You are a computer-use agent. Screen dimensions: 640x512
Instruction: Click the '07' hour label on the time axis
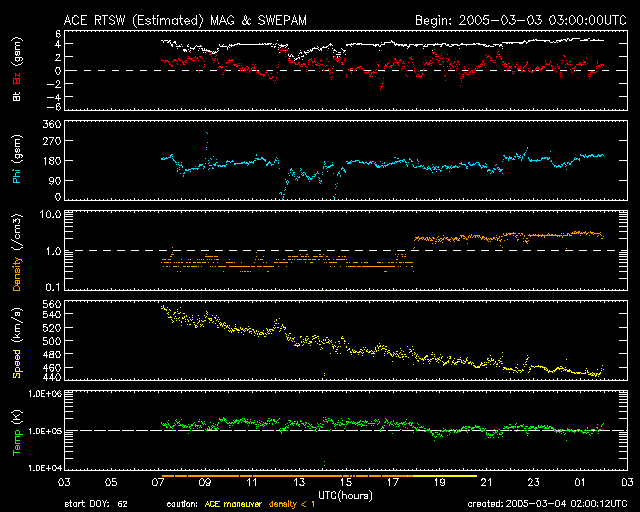click(158, 482)
